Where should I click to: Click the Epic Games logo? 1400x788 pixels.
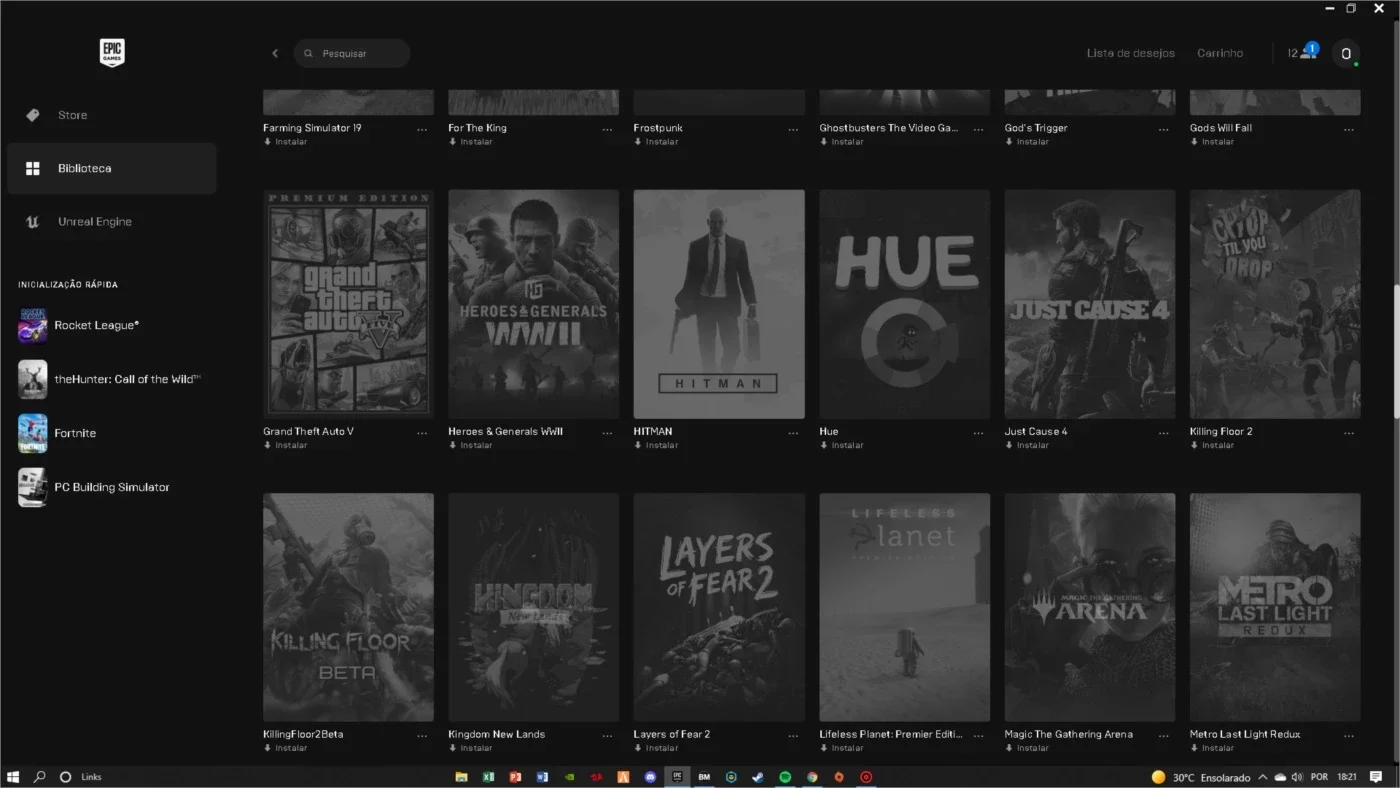112,53
